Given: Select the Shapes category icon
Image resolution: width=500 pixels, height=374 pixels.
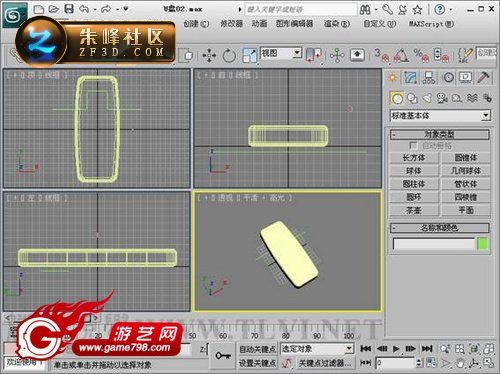Looking at the screenshot, I should [x=412, y=98].
